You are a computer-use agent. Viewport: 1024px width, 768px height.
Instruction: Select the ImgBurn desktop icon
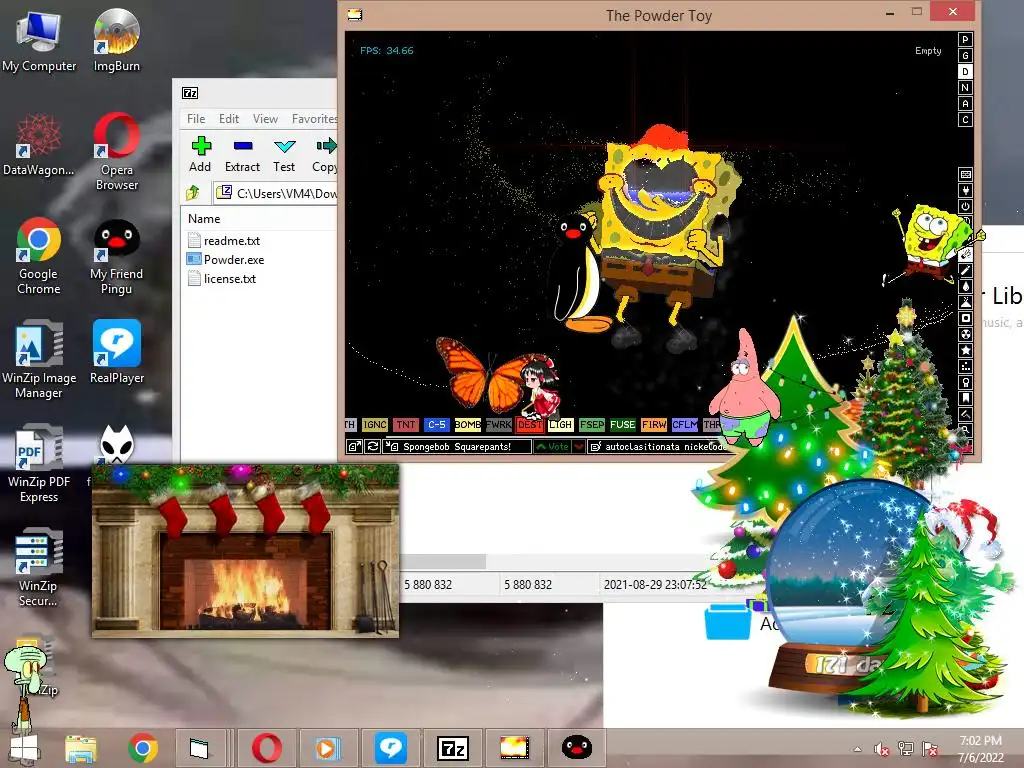116,40
